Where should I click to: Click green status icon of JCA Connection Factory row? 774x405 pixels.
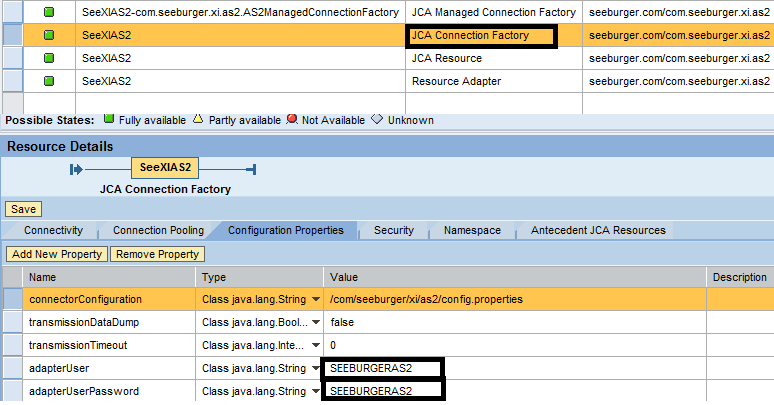click(50, 35)
